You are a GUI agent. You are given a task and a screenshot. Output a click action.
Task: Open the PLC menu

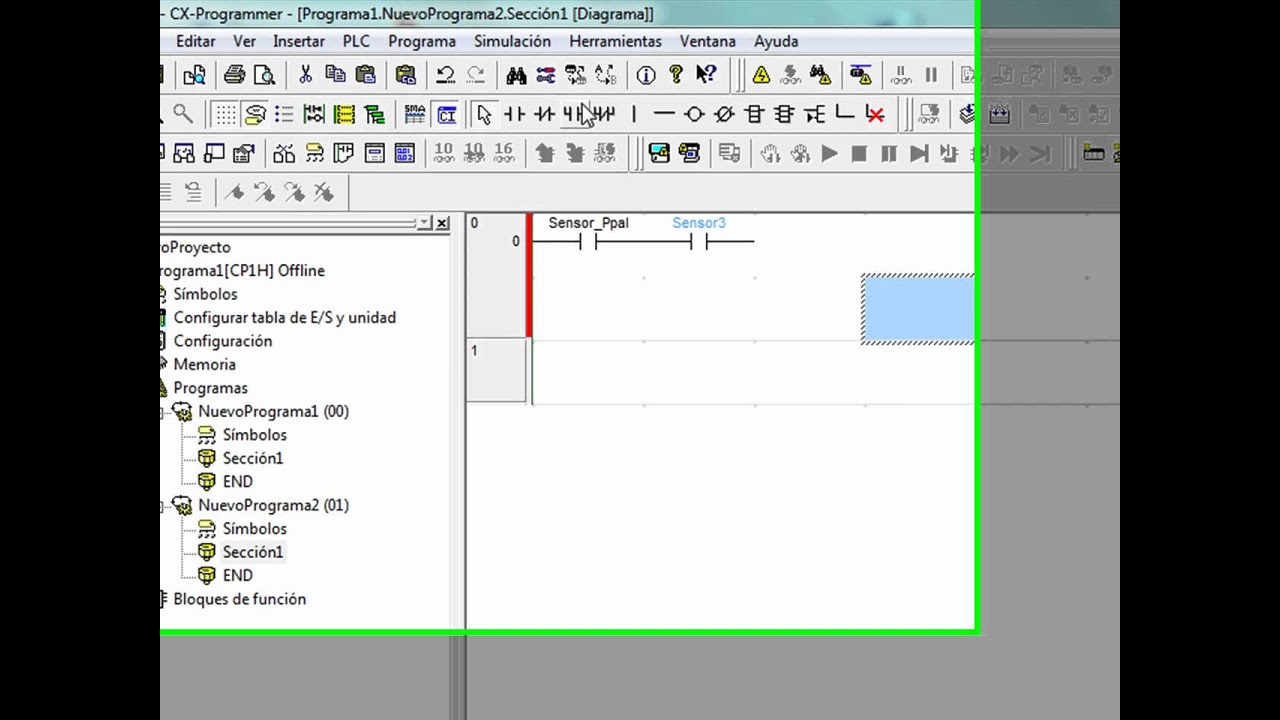(x=356, y=41)
